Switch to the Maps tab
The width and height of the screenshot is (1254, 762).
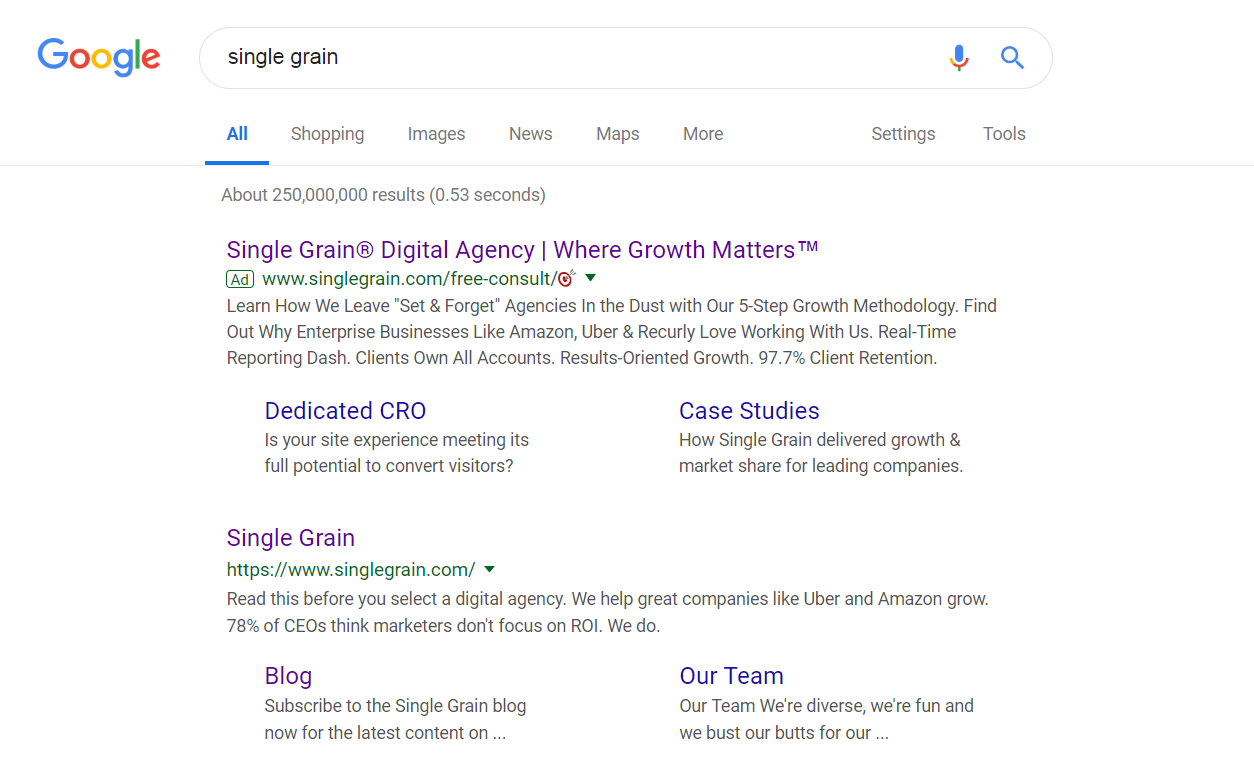[617, 134]
